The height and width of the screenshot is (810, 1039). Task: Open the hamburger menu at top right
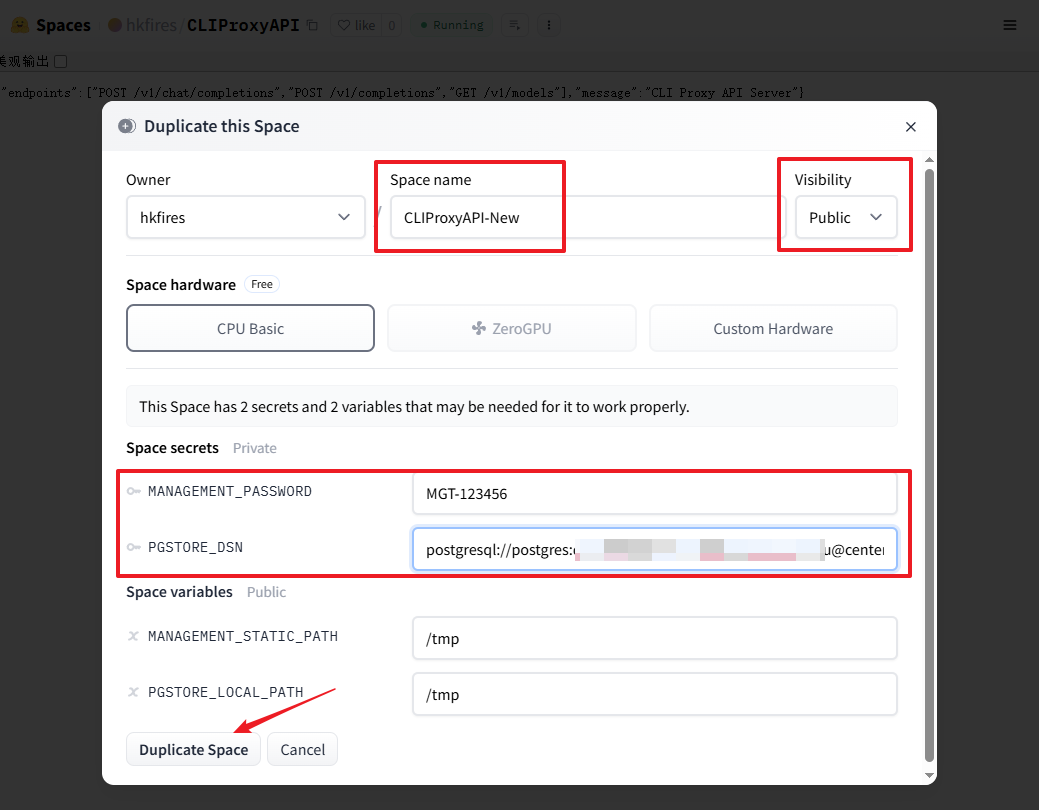coord(1010,25)
